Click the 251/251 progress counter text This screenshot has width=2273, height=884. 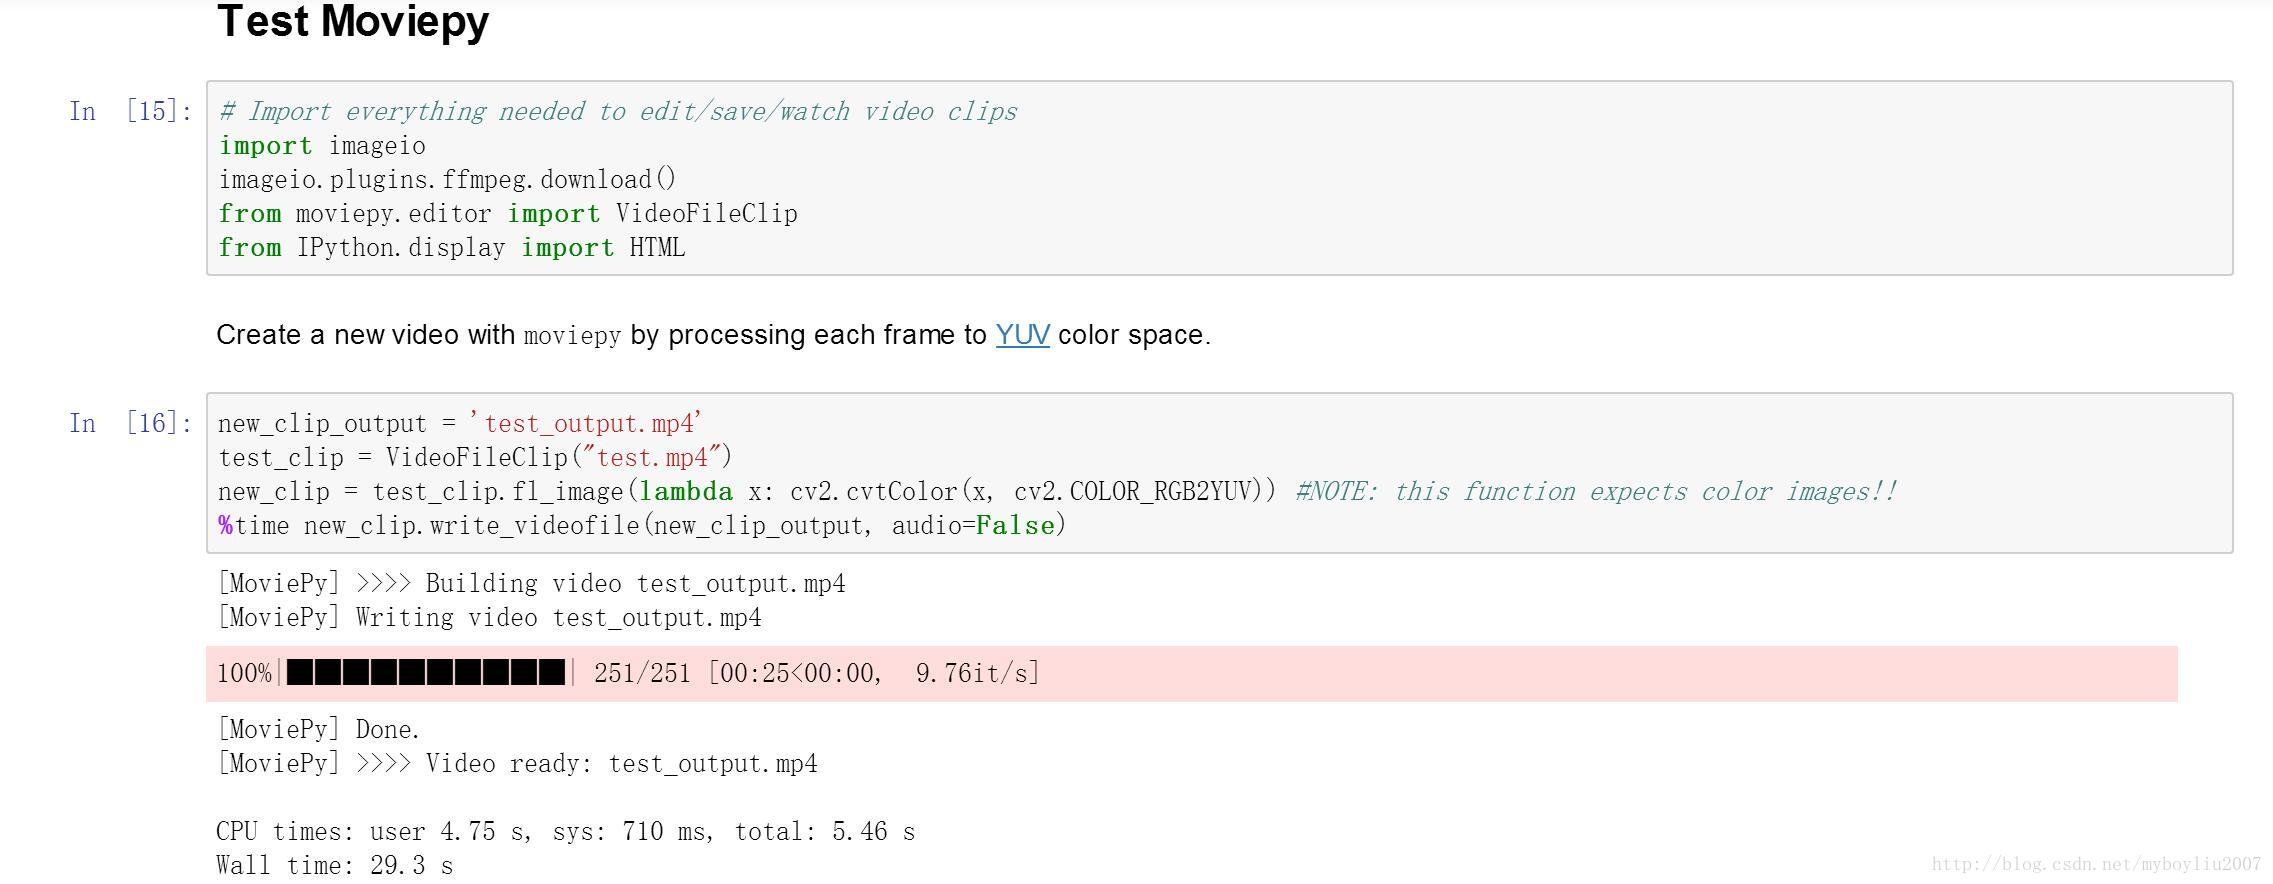[642, 673]
